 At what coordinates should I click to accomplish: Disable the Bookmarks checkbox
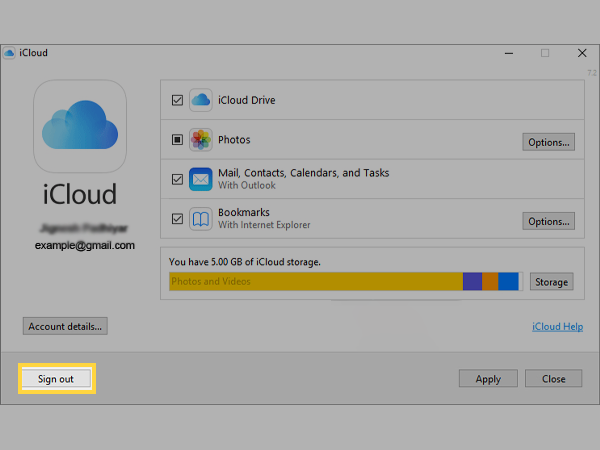click(x=177, y=219)
